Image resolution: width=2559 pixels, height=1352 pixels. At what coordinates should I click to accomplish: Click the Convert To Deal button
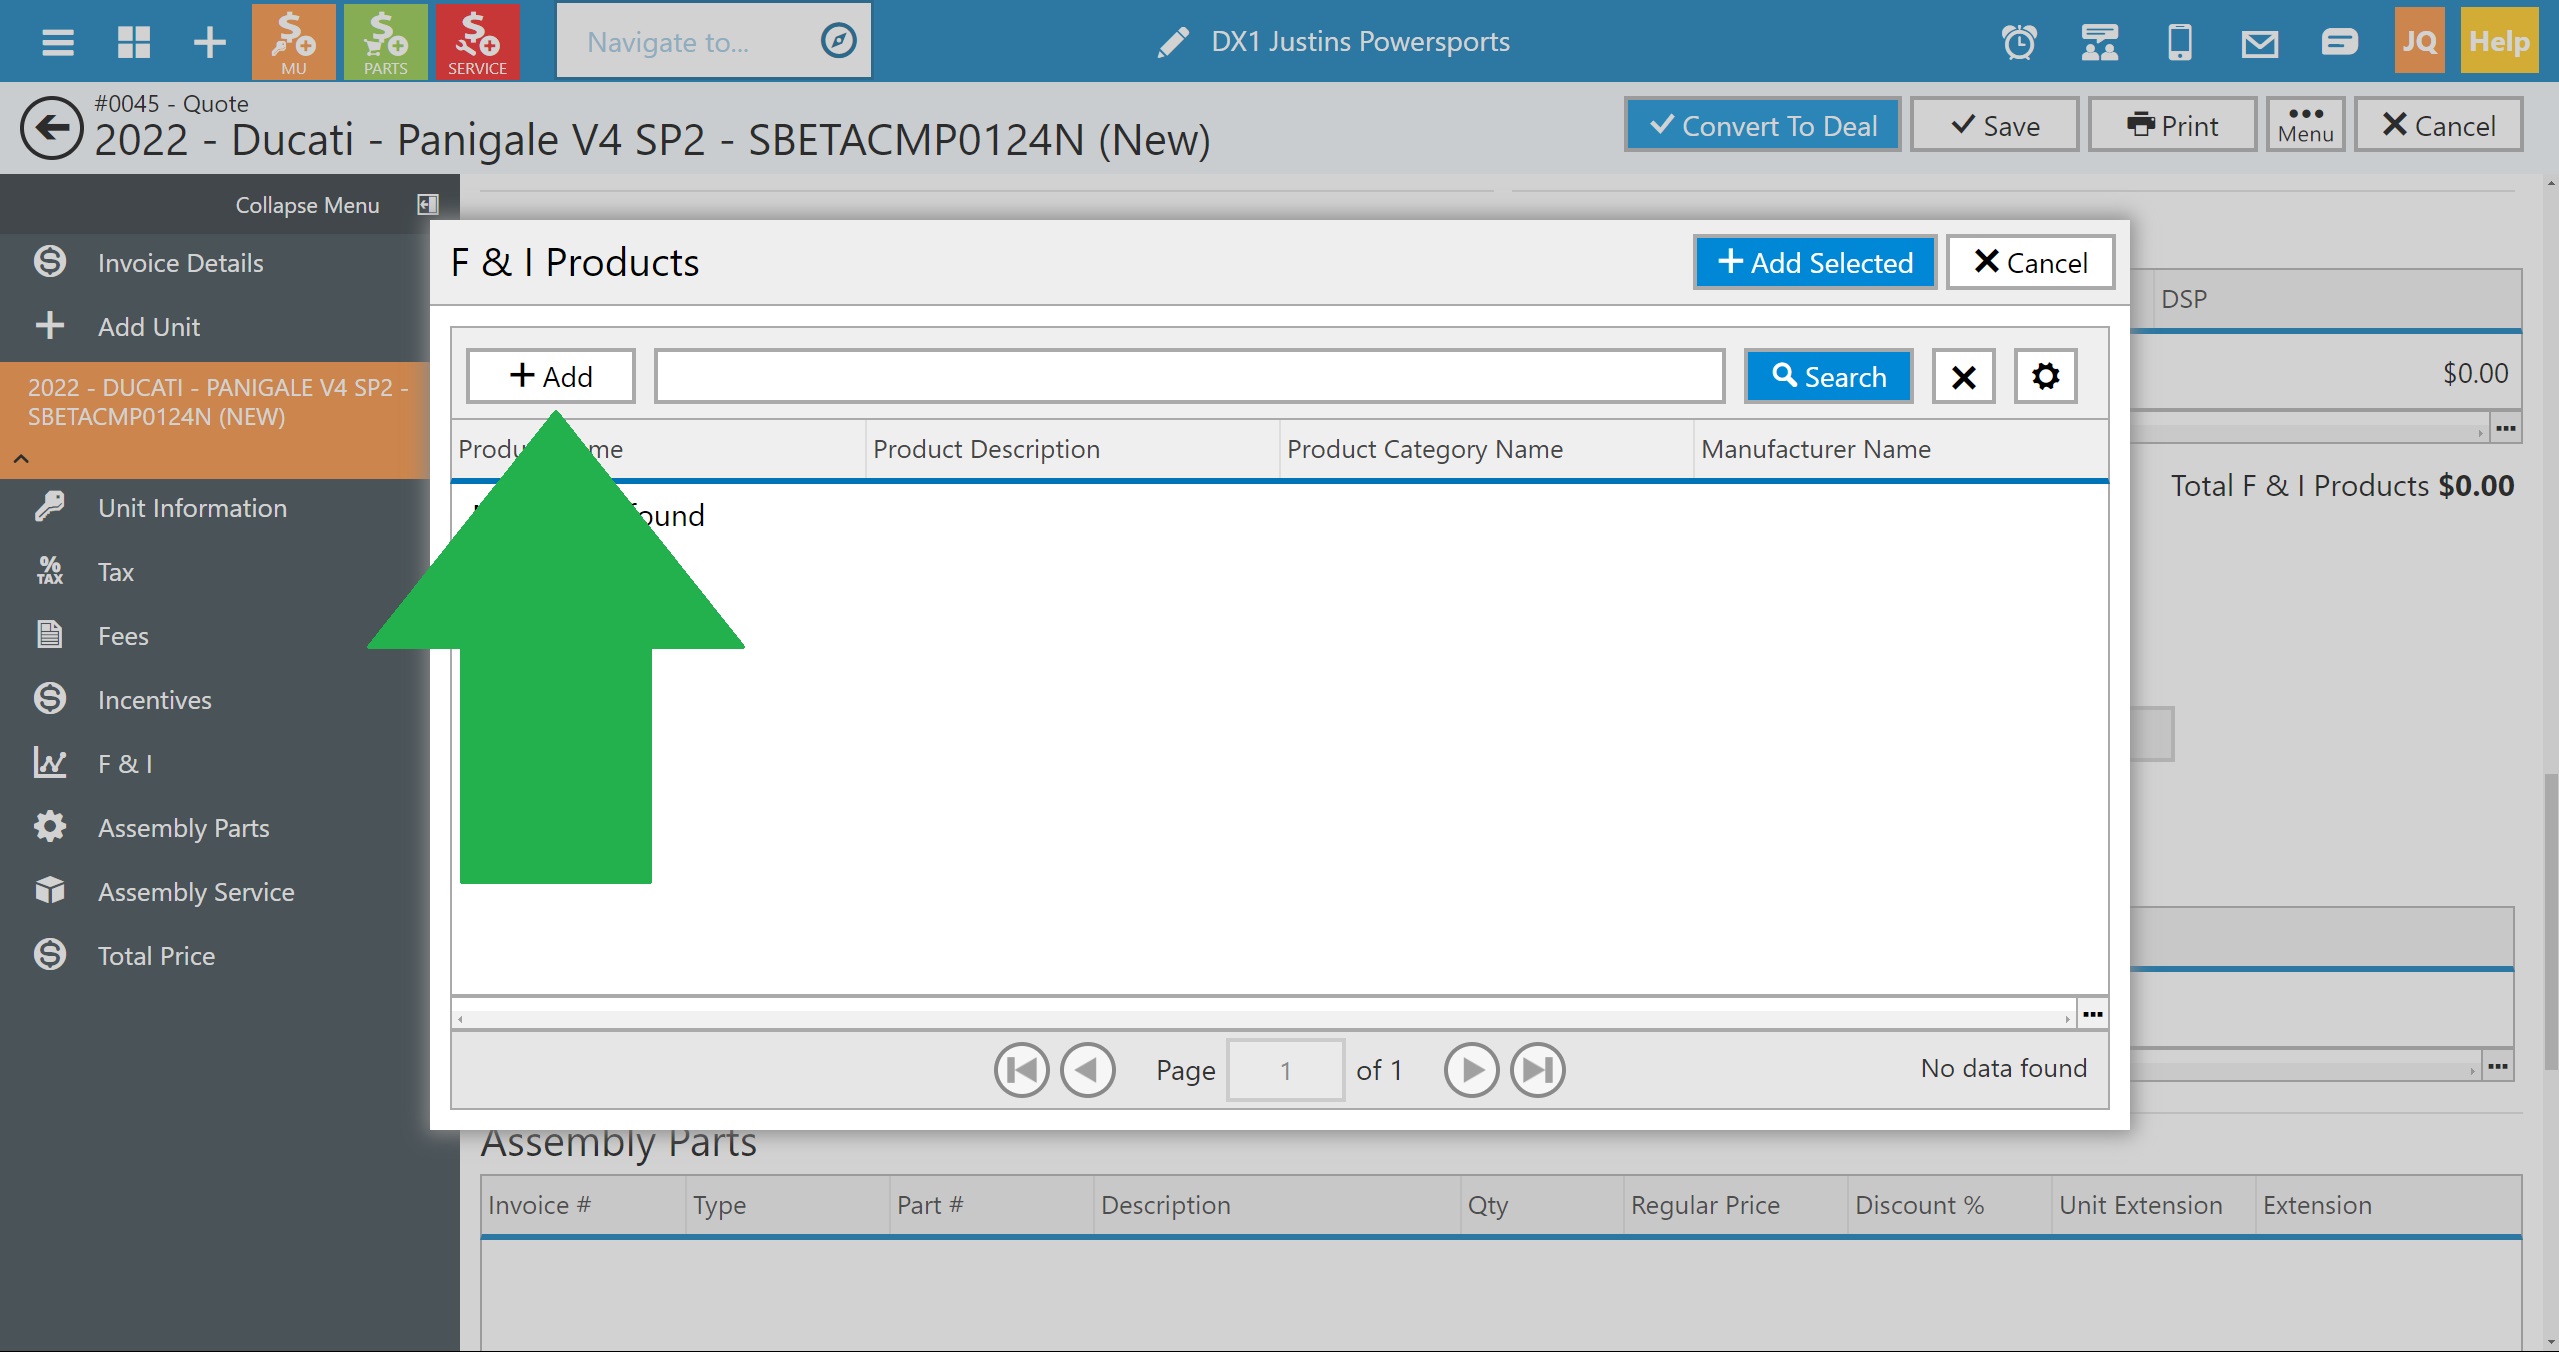[1762, 126]
